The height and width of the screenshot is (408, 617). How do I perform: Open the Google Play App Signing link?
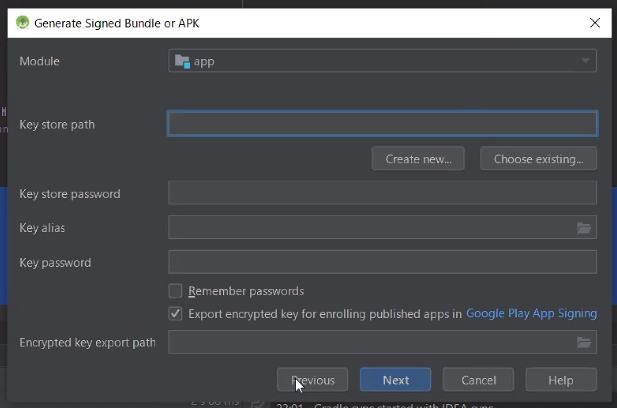tap(531, 314)
